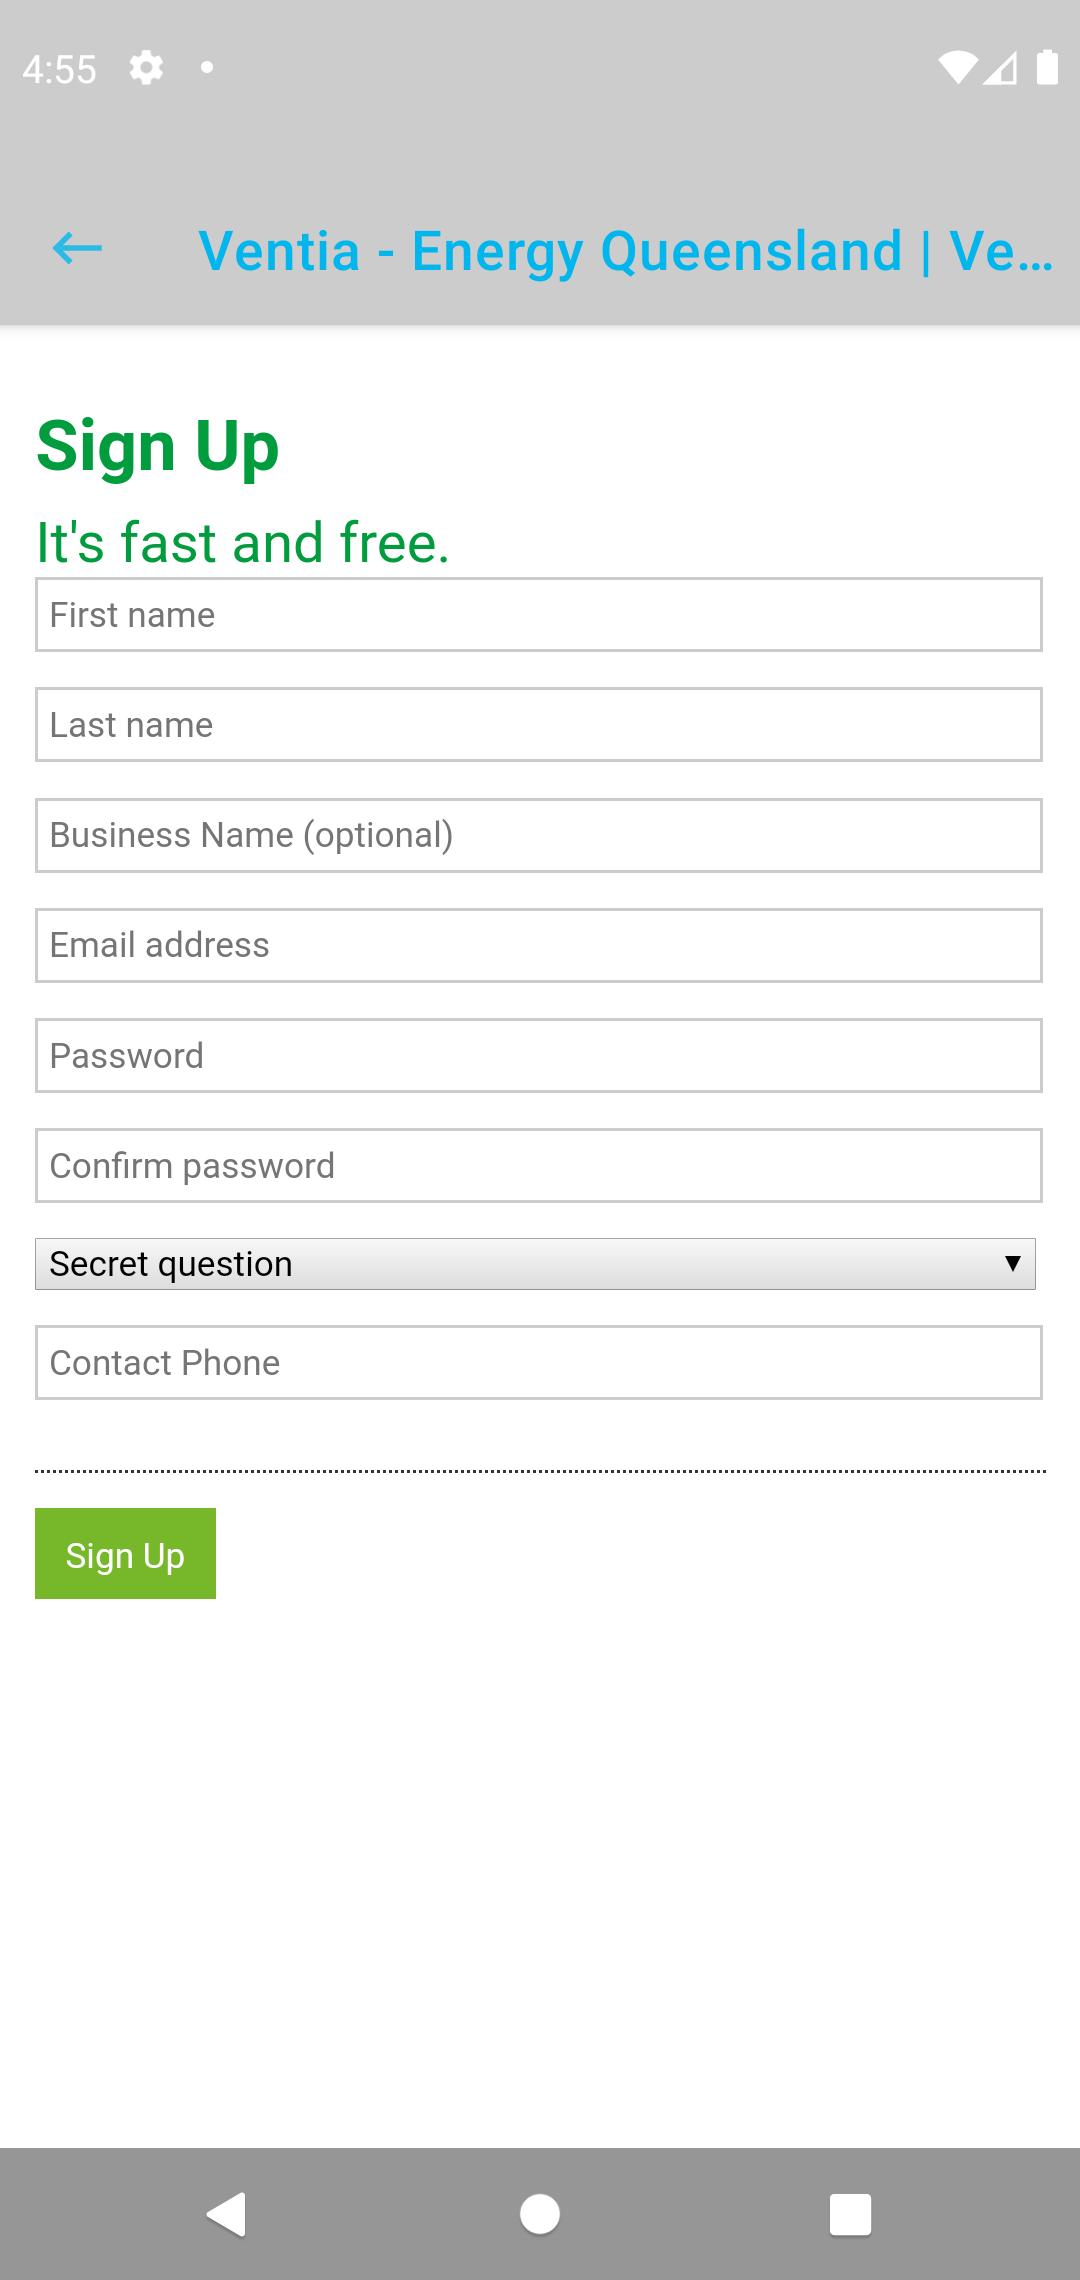The width and height of the screenshot is (1080, 2280).
Task: Tap the Android back navigation triangle
Action: tap(227, 2214)
